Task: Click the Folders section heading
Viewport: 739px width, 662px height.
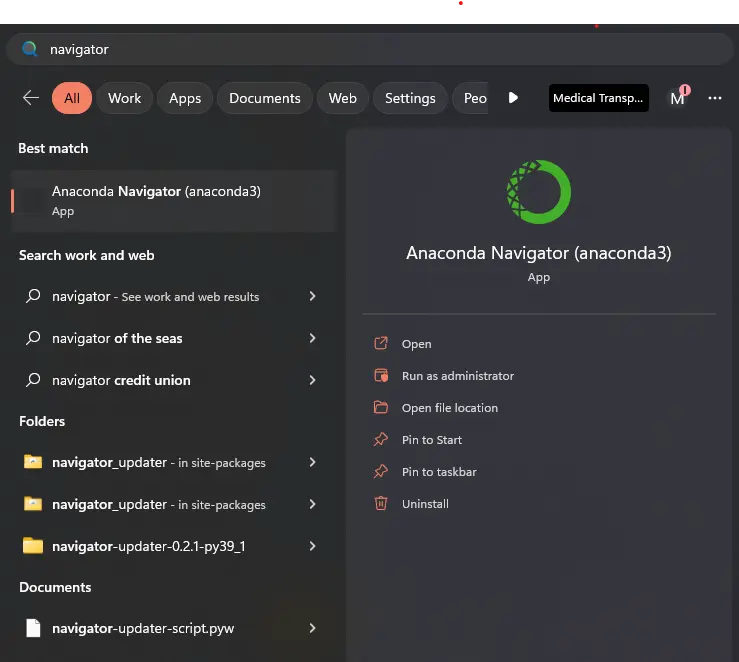Action: [42, 421]
